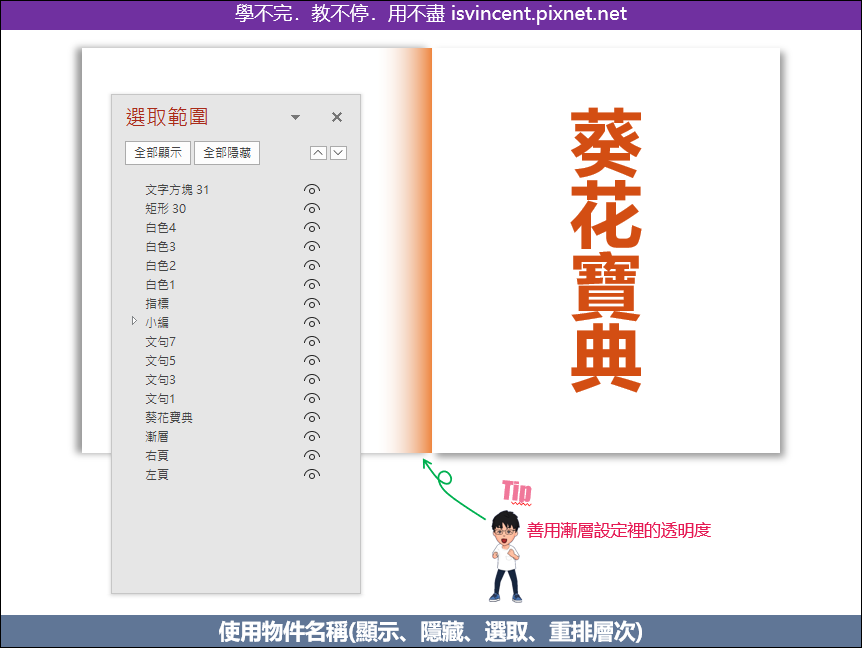Viewport: 862px width, 648px height.
Task: Click the 善用漸層設定裡的透明度 text
Action: tap(619, 530)
